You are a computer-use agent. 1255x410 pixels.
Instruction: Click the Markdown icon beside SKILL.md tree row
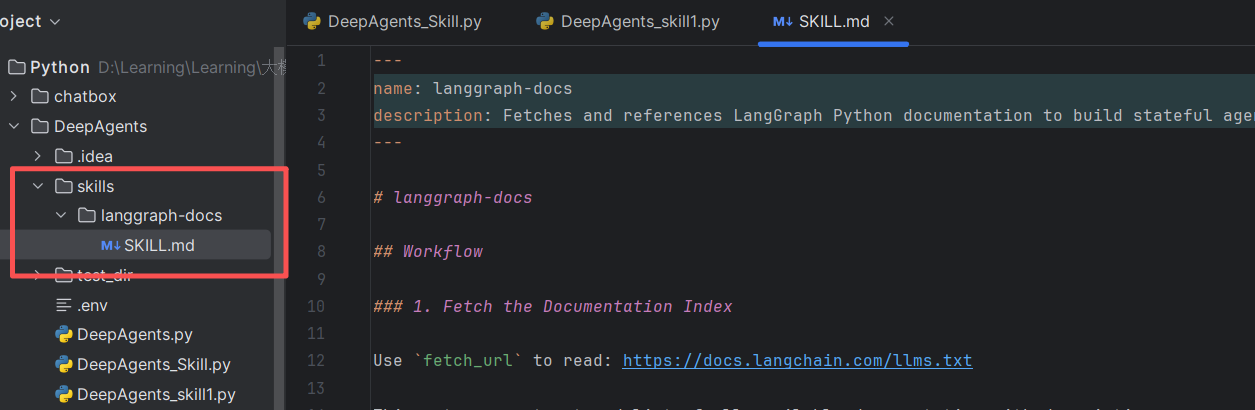(x=110, y=245)
